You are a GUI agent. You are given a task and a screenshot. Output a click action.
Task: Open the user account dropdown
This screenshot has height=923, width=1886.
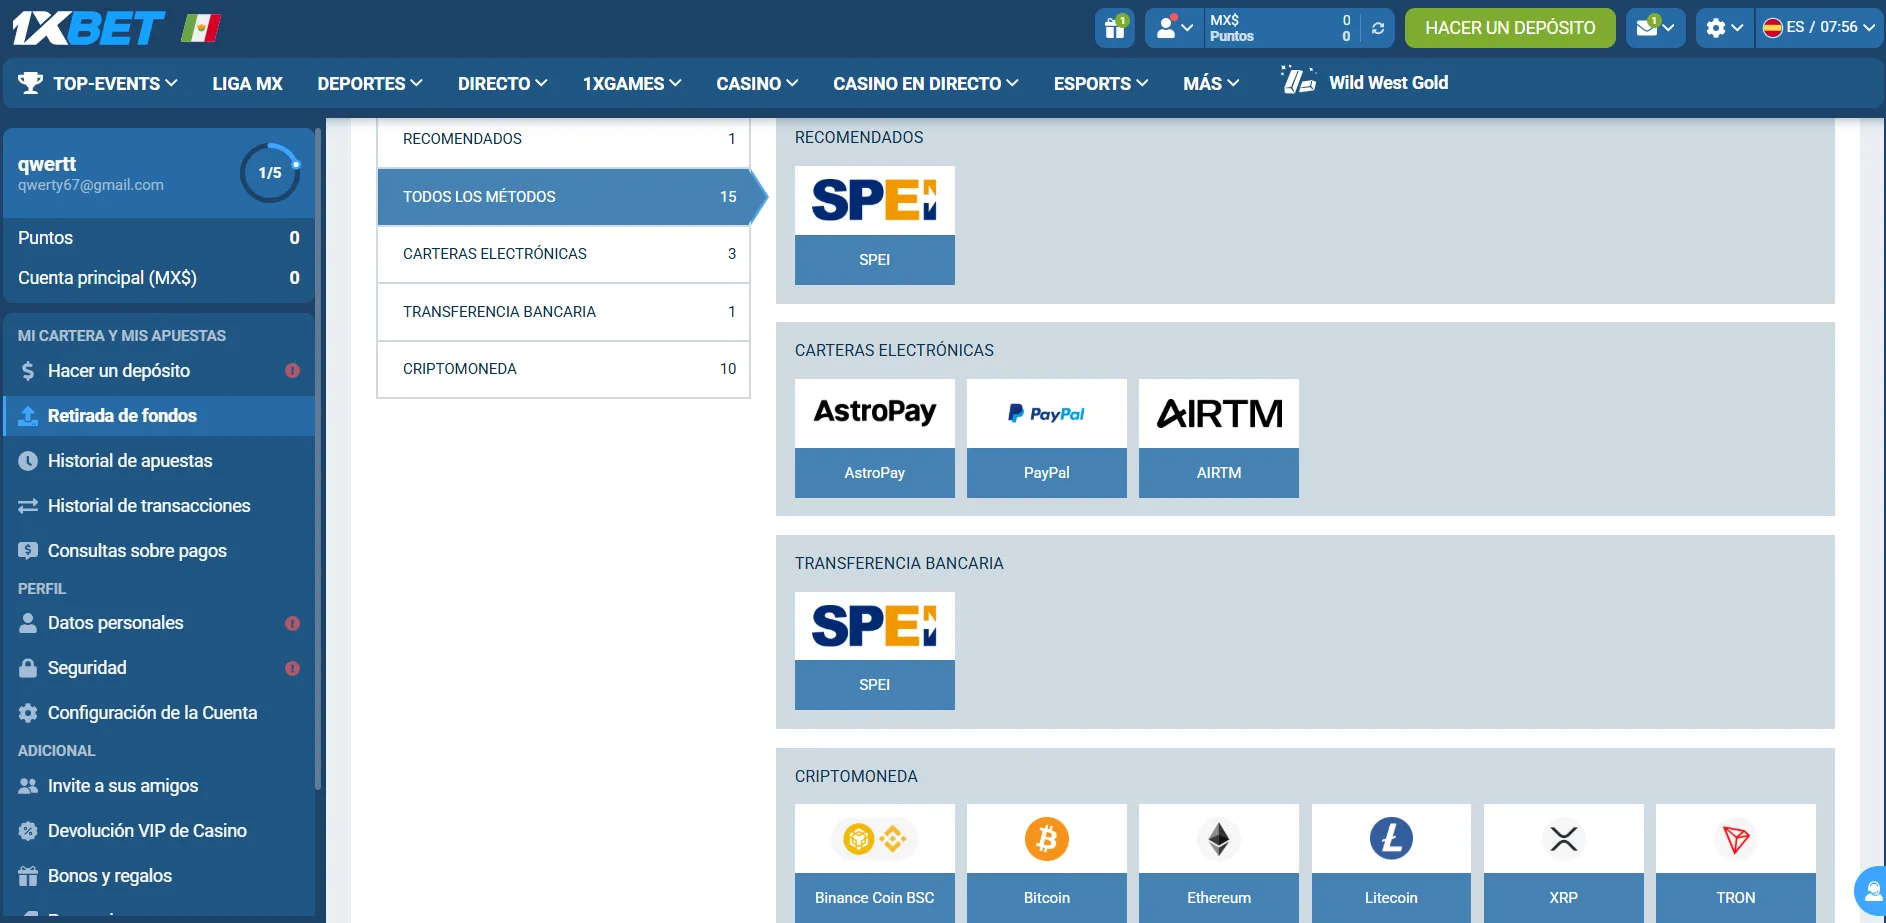1174,28
